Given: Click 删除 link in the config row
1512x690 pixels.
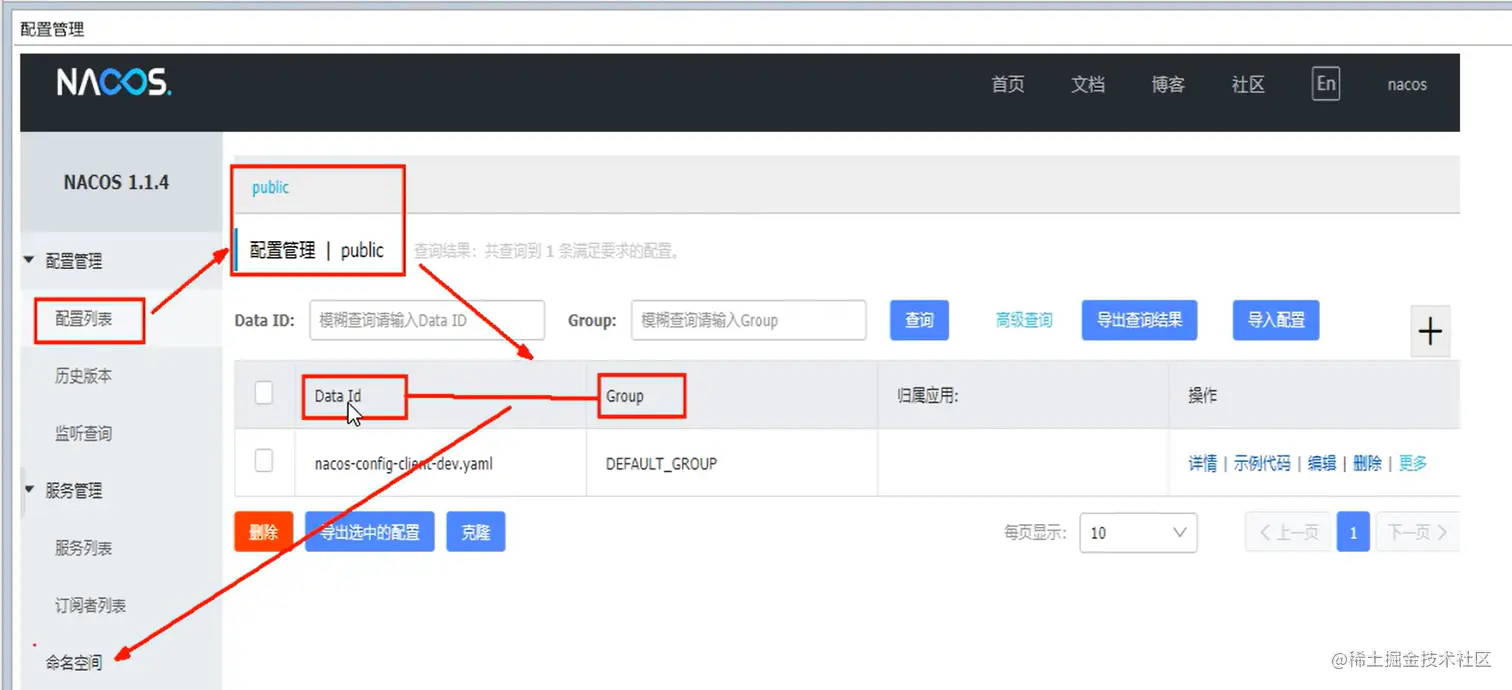Looking at the screenshot, I should [x=1367, y=463].
